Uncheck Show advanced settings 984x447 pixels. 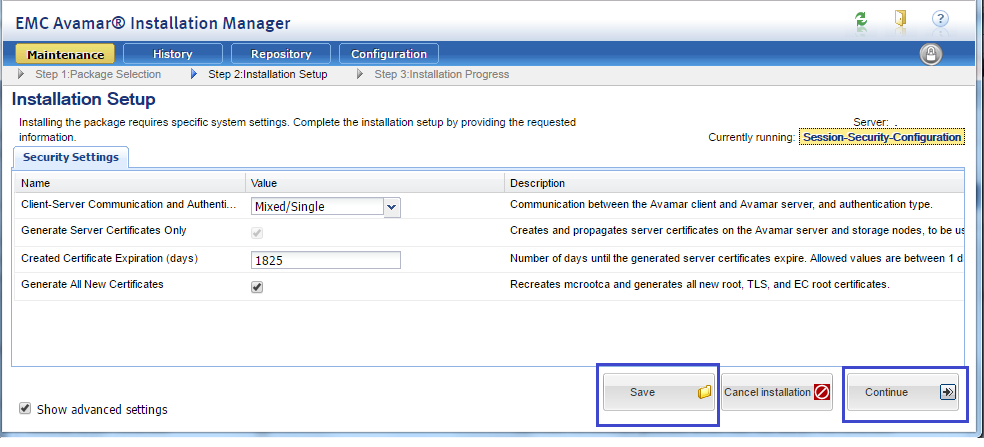pos(25,409)
